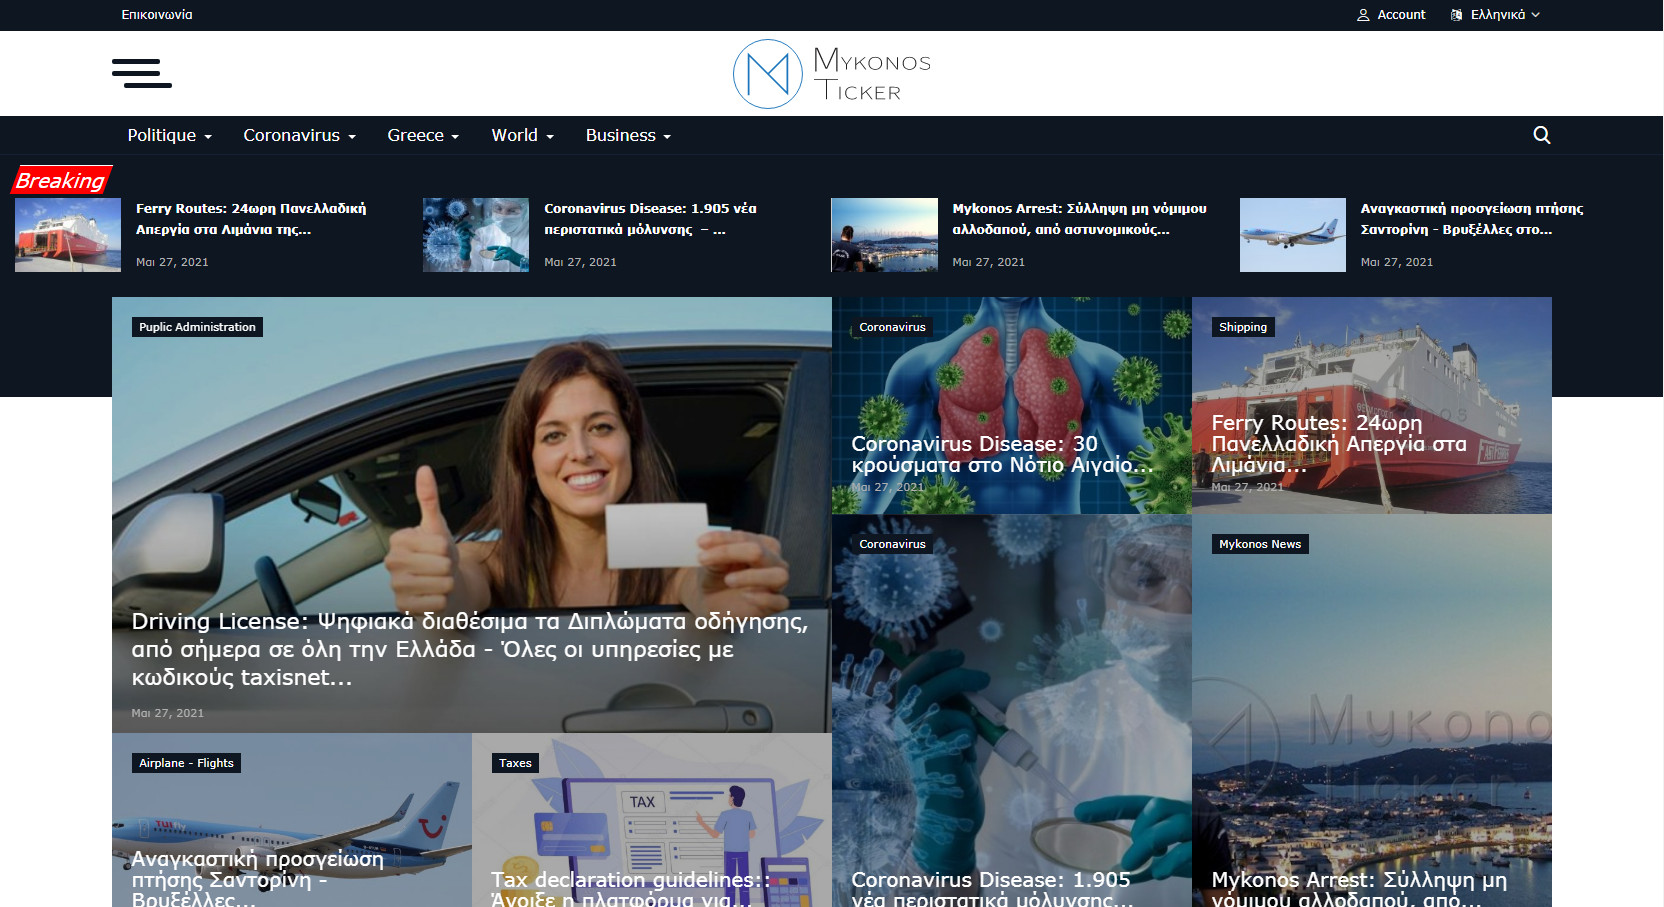Open the Coronavirus Disease breaking thumbnail
Image resolution: width=1664 pixels, height=907 pixels.
coord(476,235)
